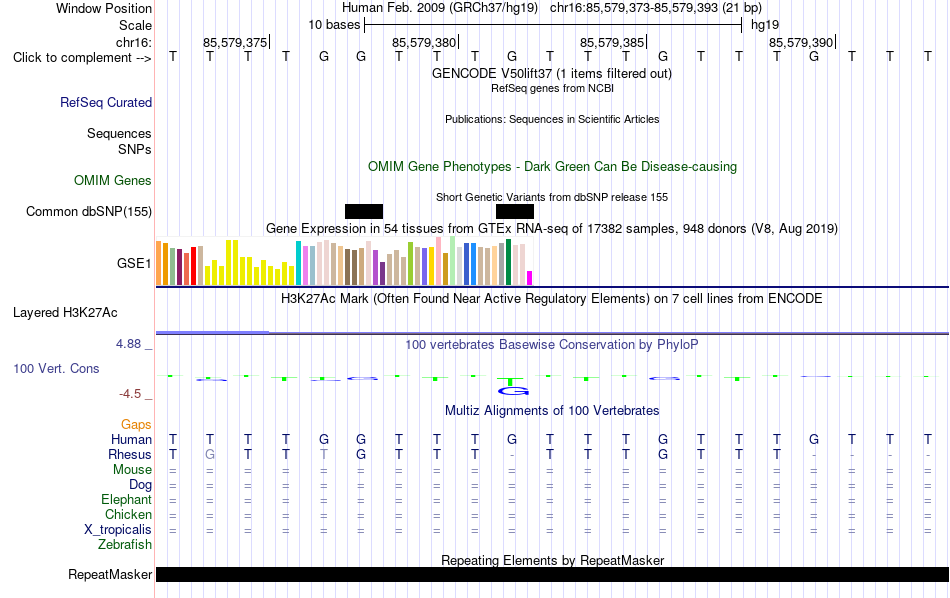The image size is (950, 598).
Task: Click the '10 bases' scale bar
Action: tap(553, 25)
